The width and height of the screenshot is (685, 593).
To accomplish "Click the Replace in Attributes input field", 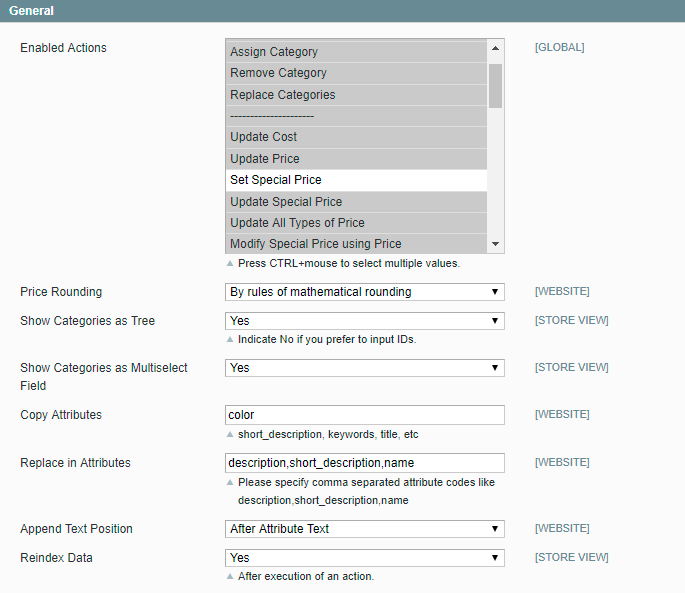I will pyautogui.click(x=364, y=463).
